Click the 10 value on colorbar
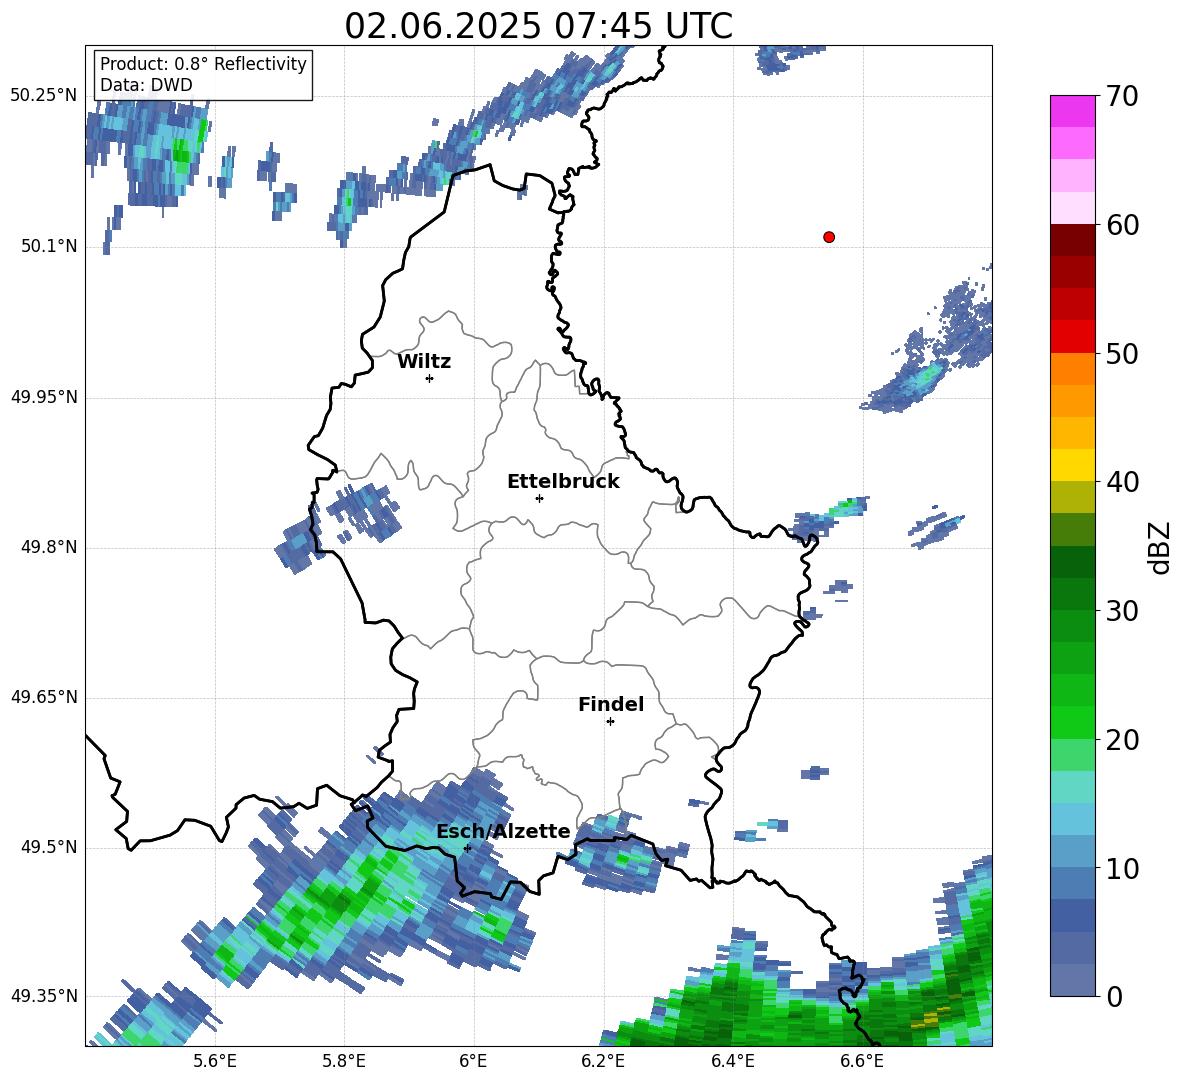 [x=1122, y=868]
